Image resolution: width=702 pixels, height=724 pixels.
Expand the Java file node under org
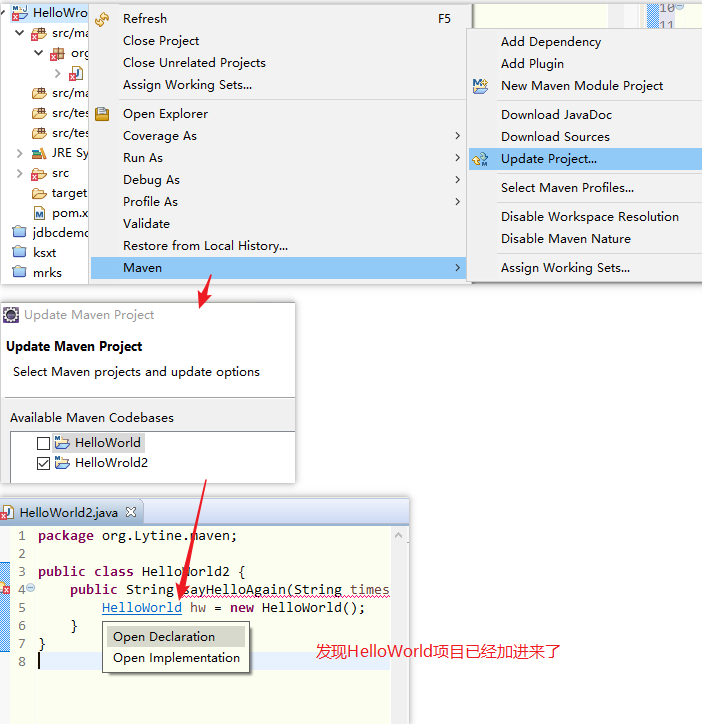click(x=58, y=73)
